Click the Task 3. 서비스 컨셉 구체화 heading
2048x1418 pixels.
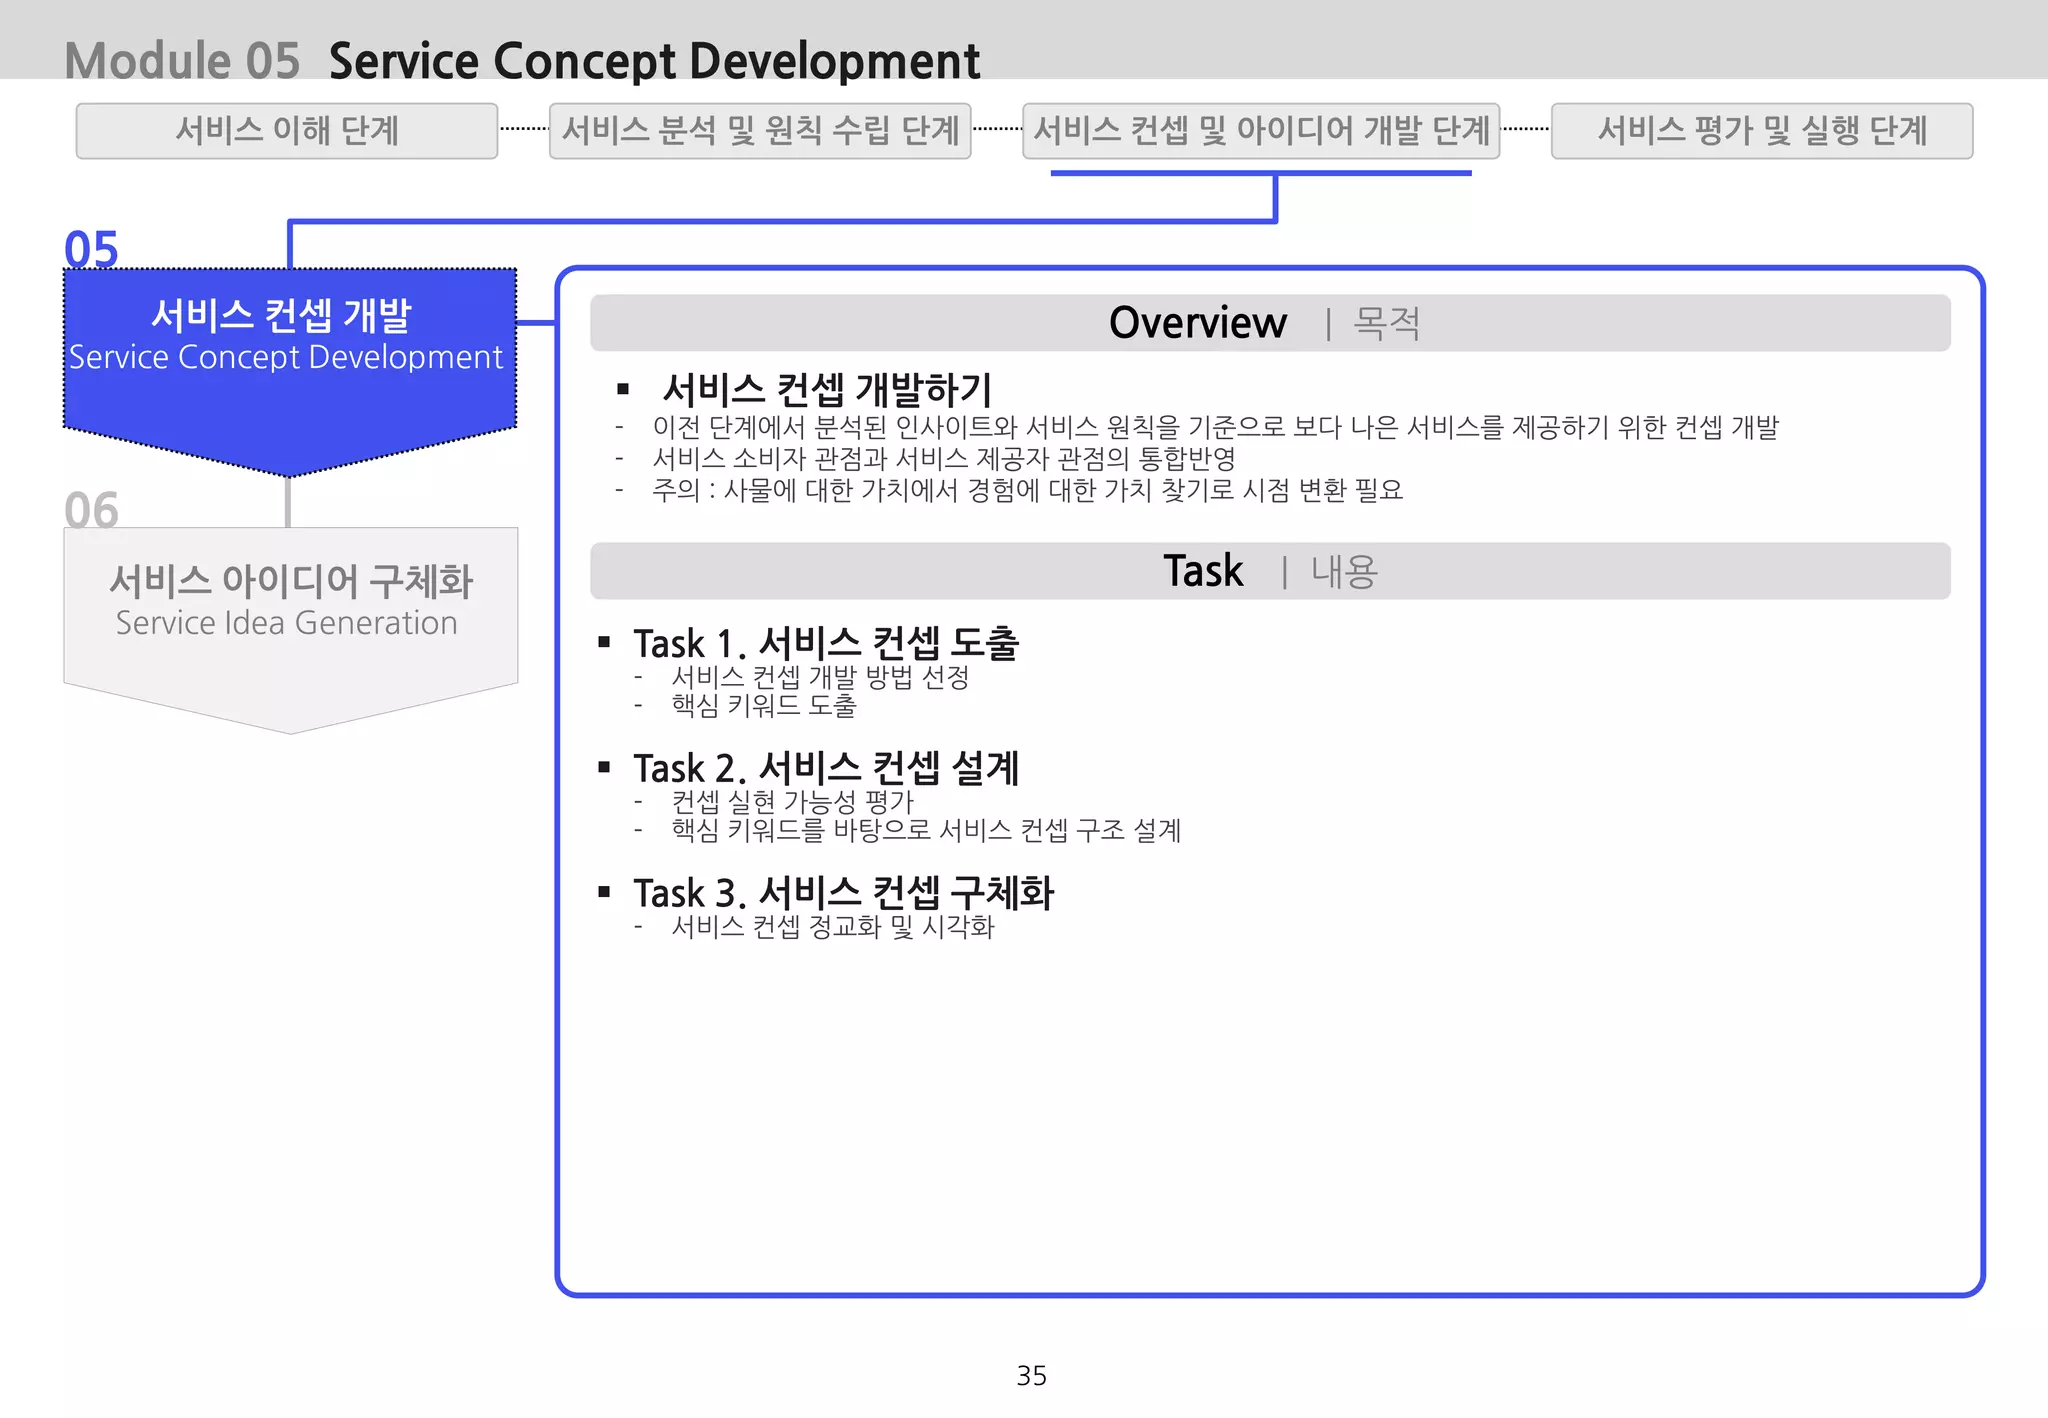(x=843, y=893)
